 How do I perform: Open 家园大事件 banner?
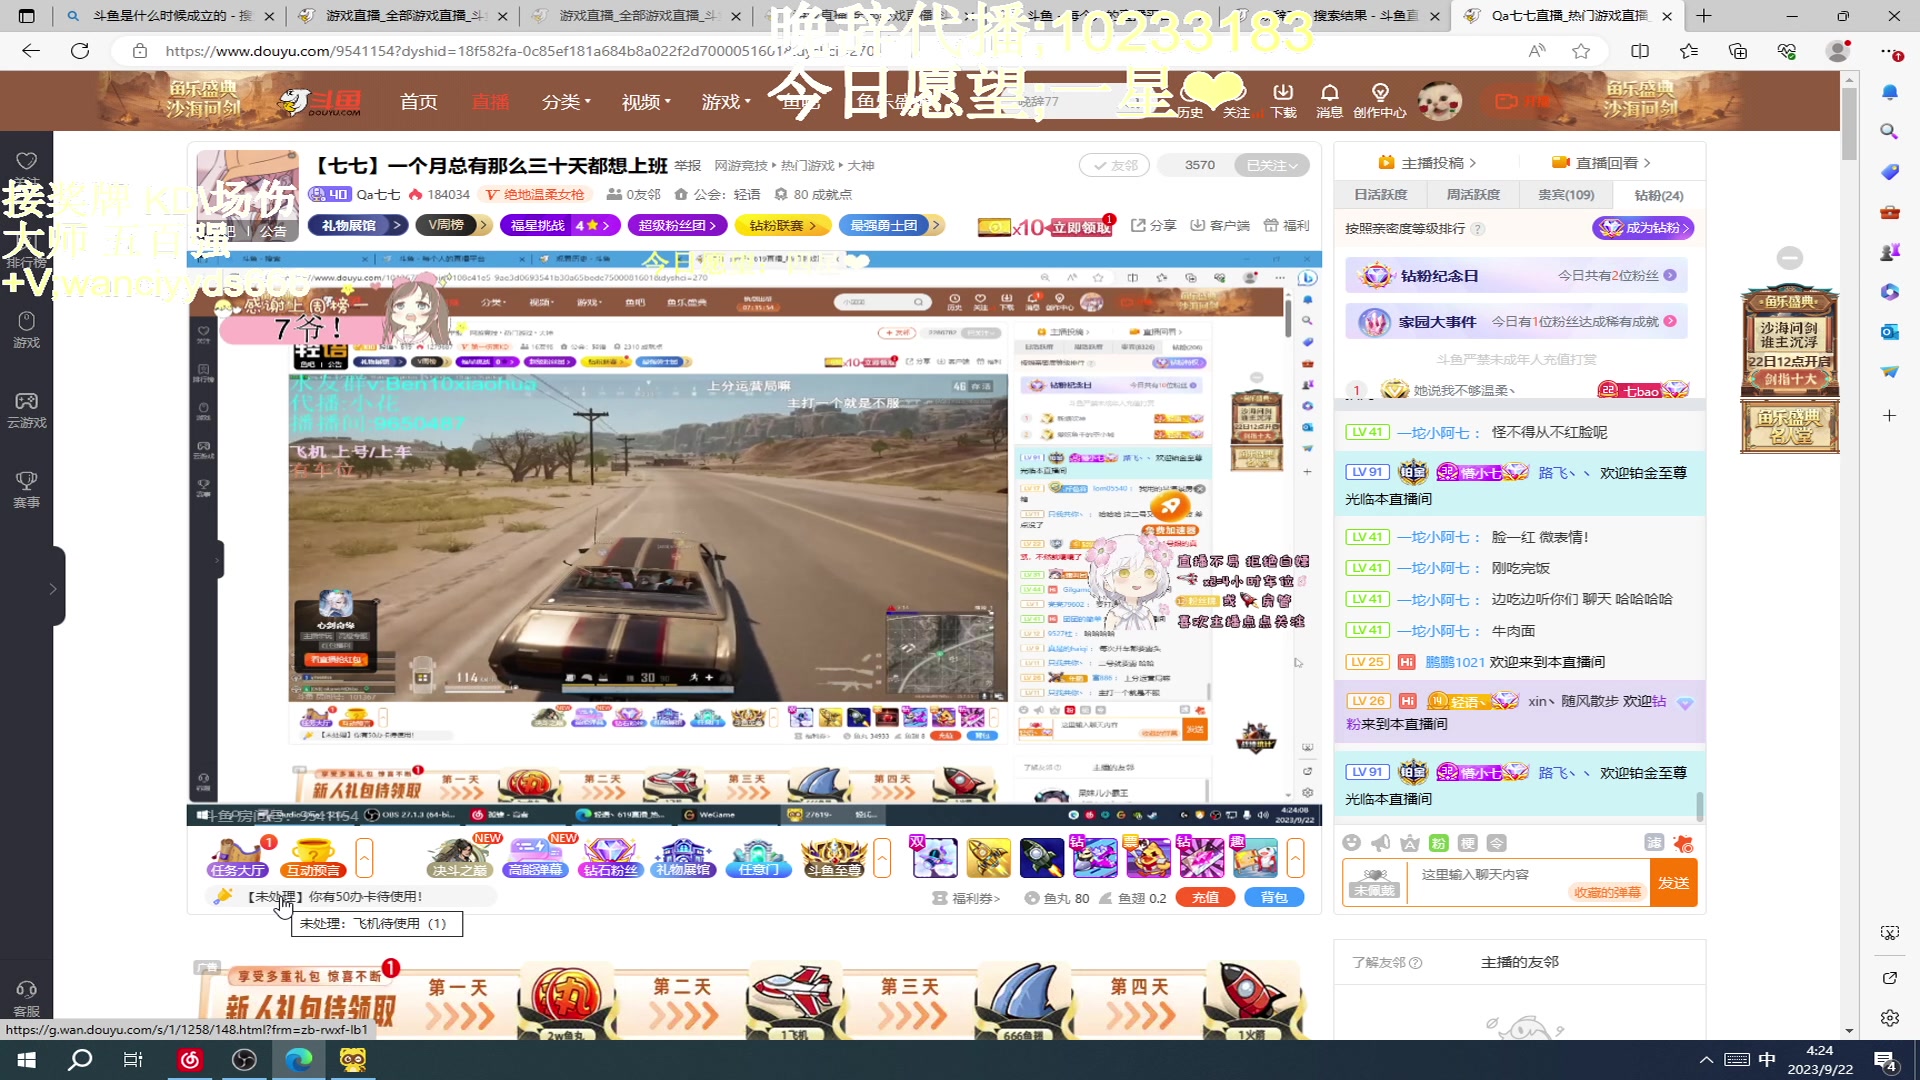tap(1516, 322)
